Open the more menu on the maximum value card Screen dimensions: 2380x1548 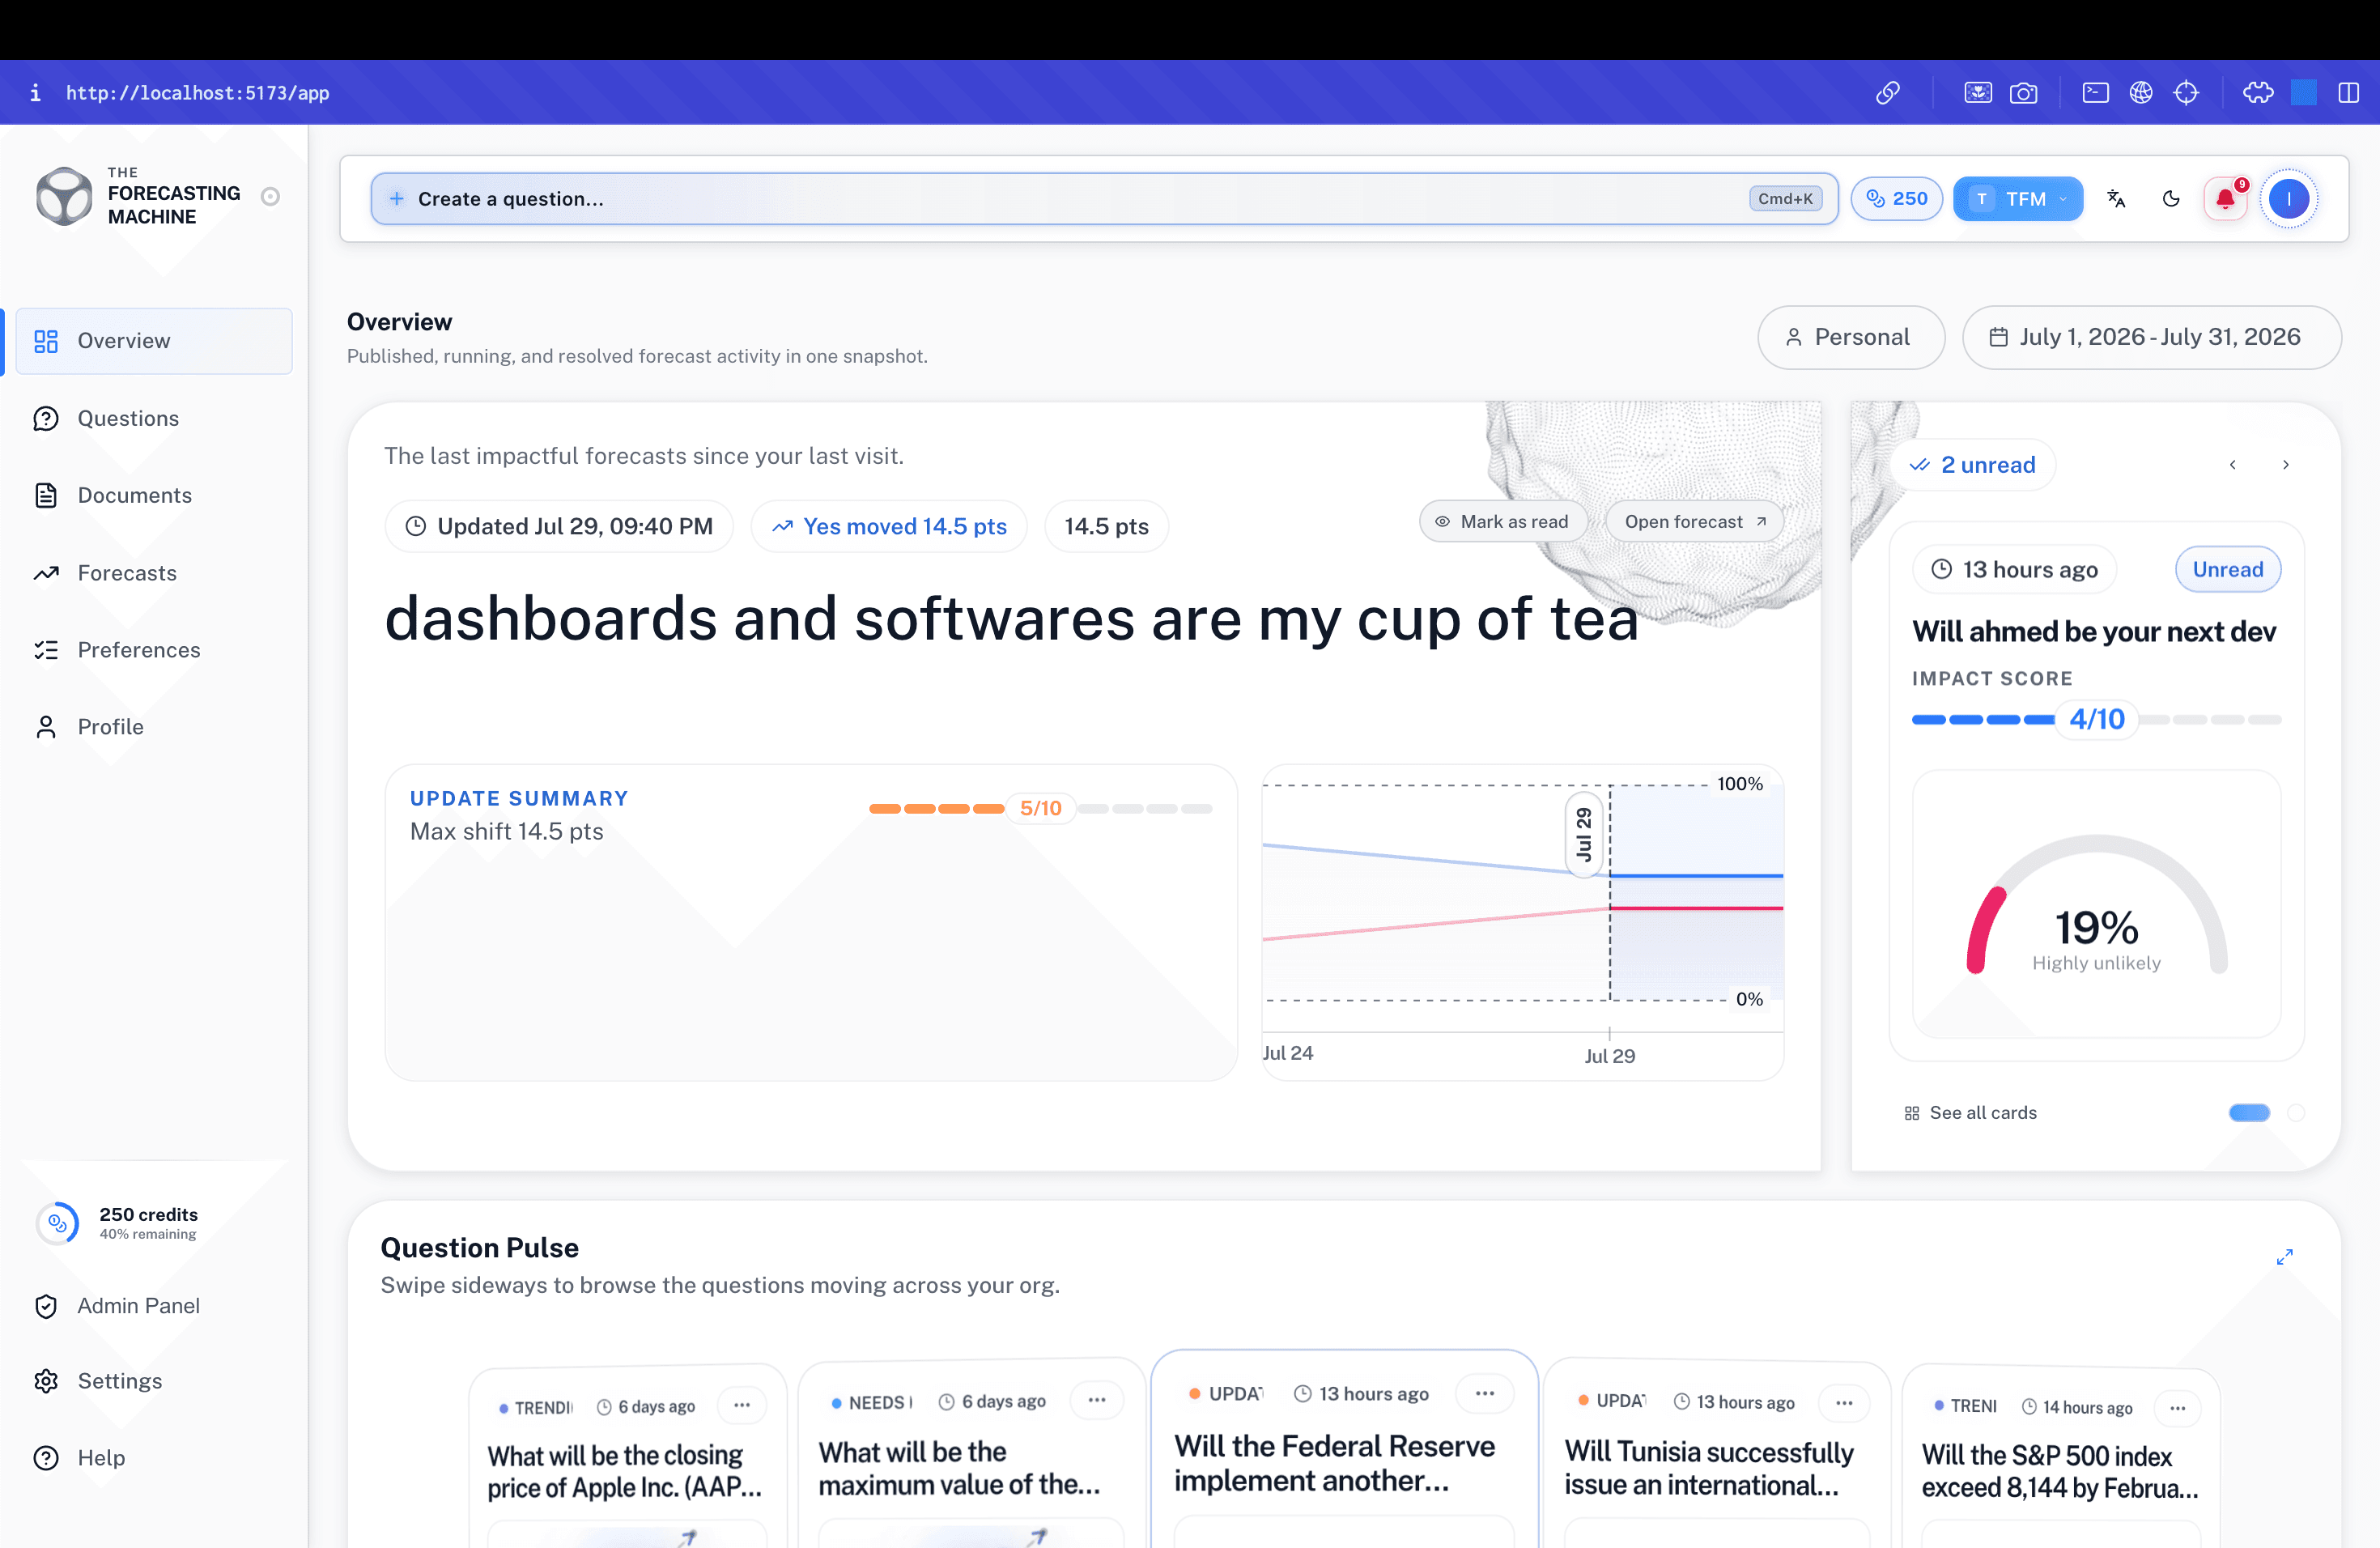(1097, 1400)
